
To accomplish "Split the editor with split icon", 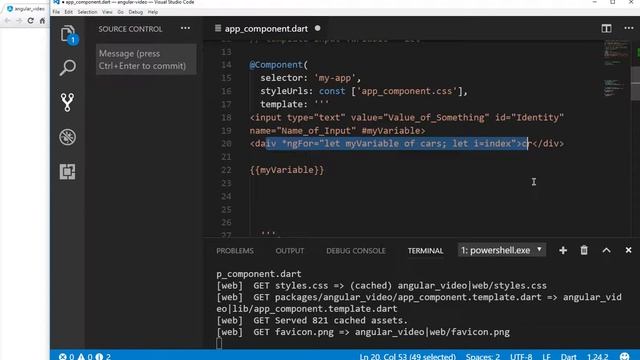I will pos(606,28).
